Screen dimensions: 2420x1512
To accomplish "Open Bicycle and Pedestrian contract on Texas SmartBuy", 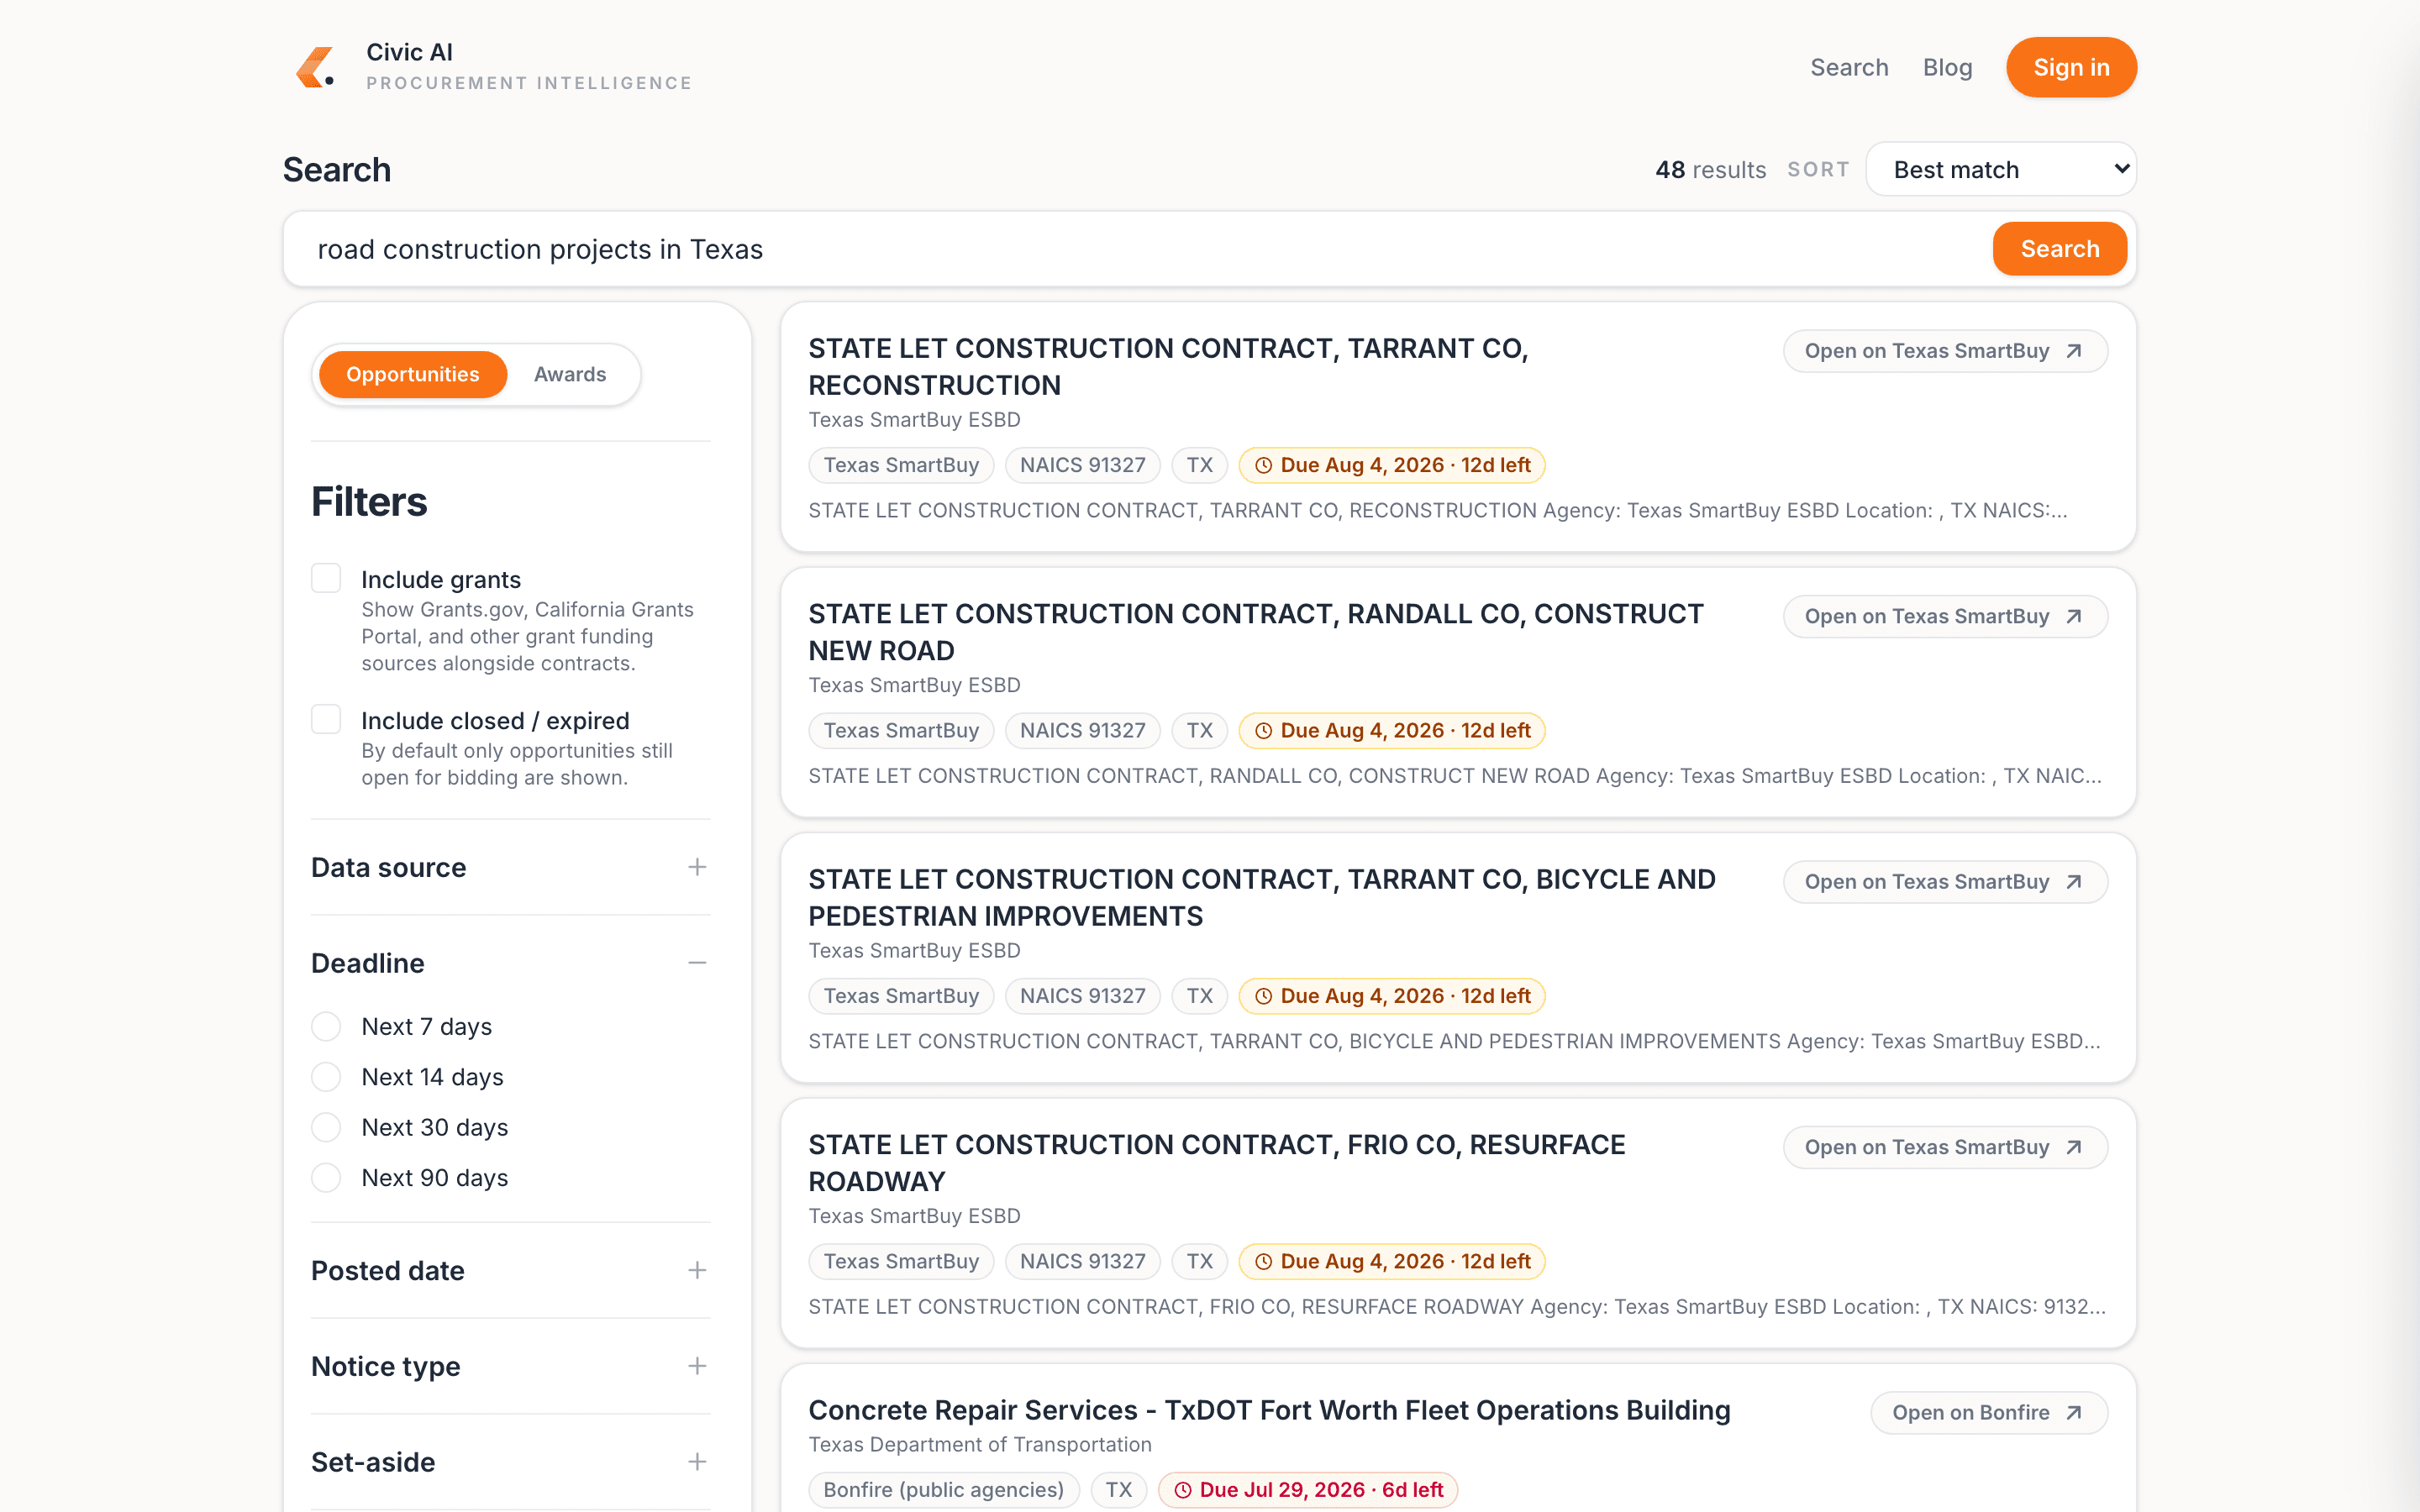I will [x=1945, y=882].
